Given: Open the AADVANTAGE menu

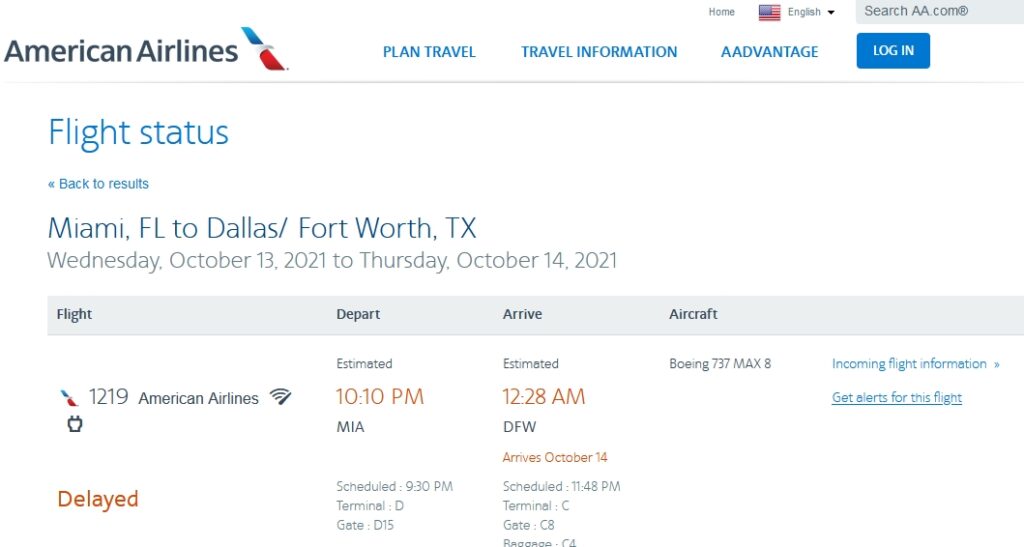Looking at the screenshot, I should coord(769,52).
